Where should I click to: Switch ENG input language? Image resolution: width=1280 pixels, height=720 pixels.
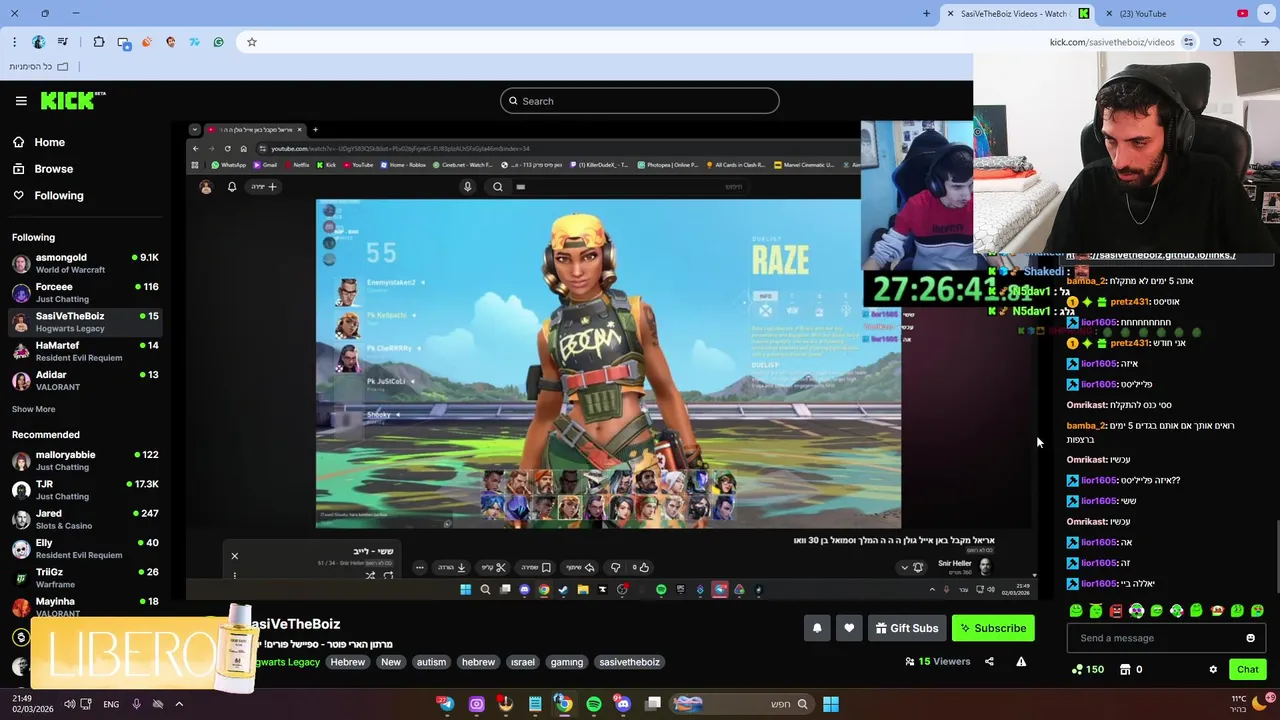click(x=111, y=704)
